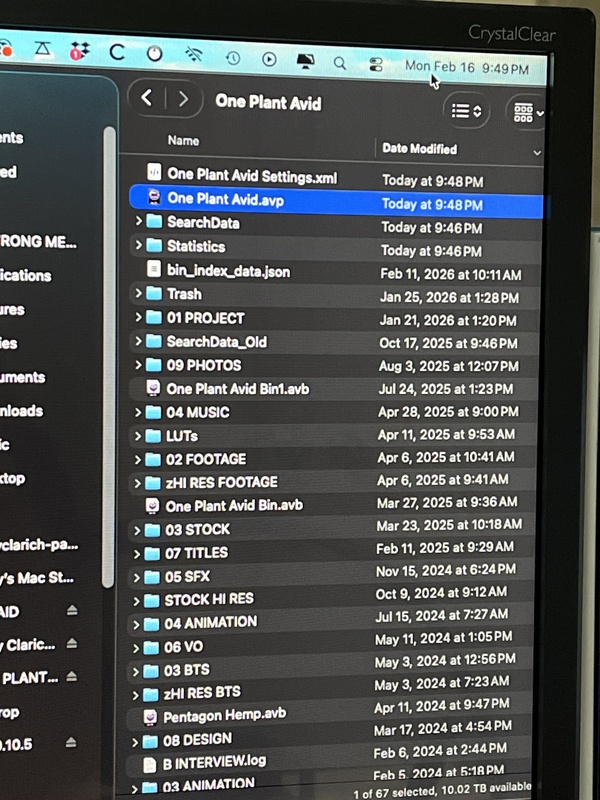600x800 pixels.
Task: Click the One Plant Avid Bin1.avb icon
Action: 153,388
